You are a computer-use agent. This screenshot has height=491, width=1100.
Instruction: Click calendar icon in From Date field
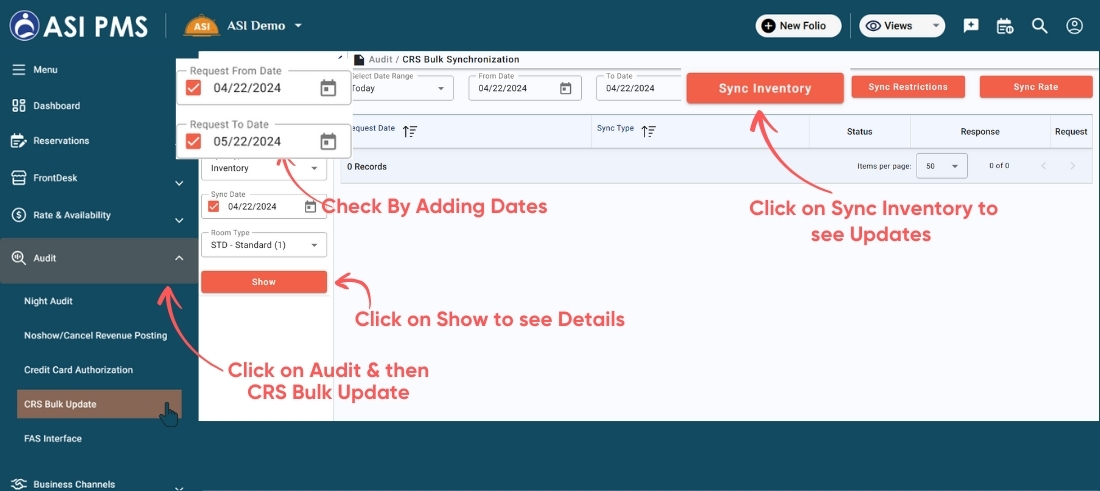pyautogui.click(x=565, y=88)
